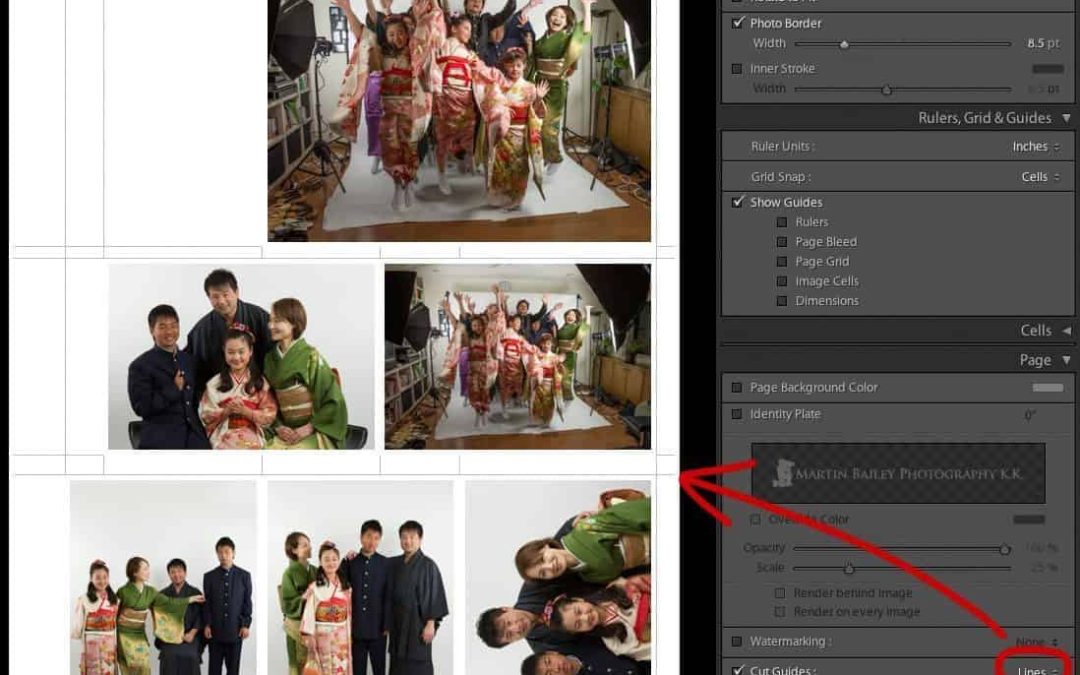The image size is (1080, 675).
Task: Open the Ruler Units dropdown
Action: point(1034,146)
